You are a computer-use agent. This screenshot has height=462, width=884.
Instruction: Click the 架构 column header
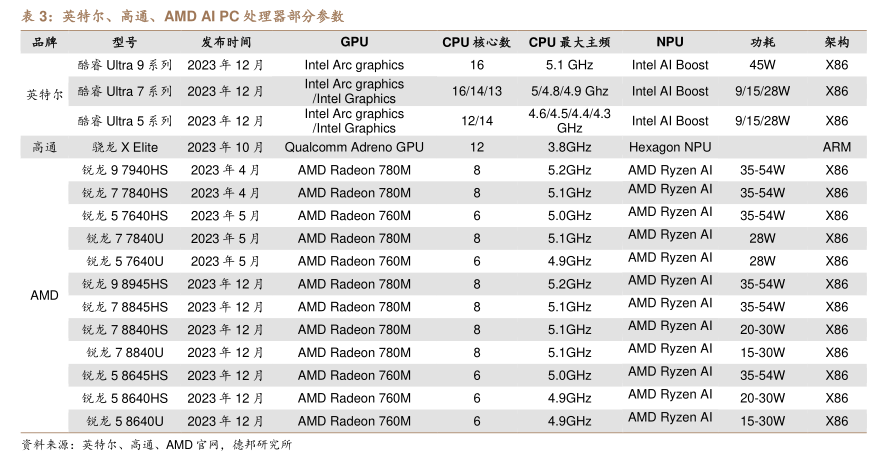837,42
